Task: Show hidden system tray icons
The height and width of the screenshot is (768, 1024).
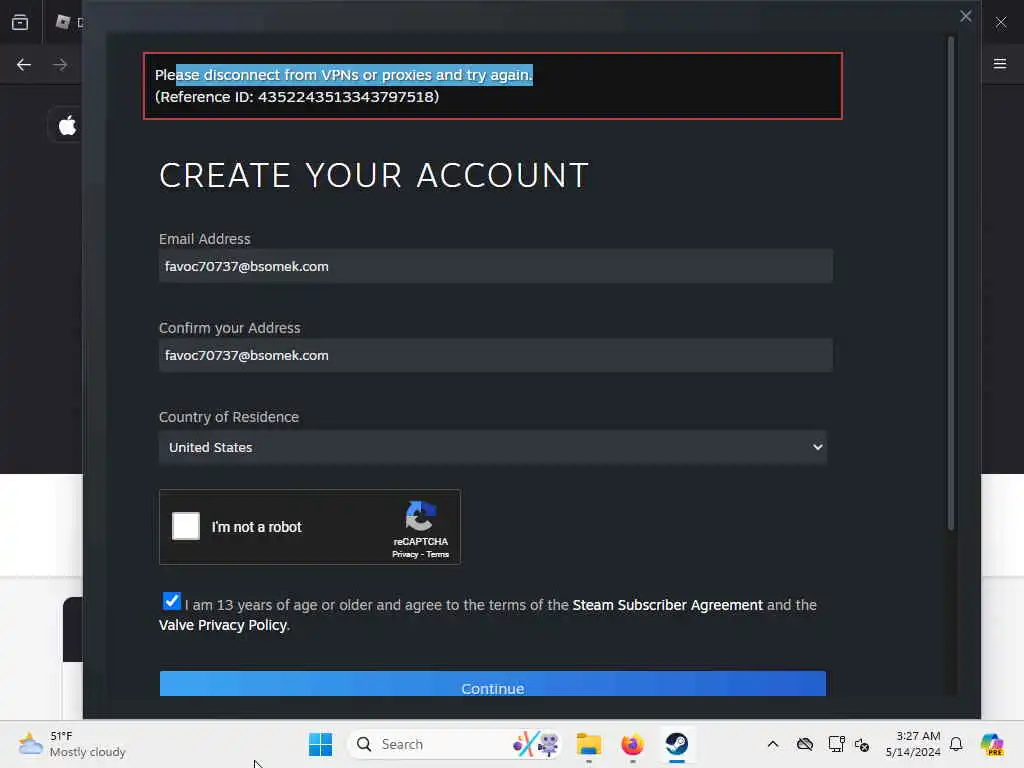Action: [x=773, y=744]
